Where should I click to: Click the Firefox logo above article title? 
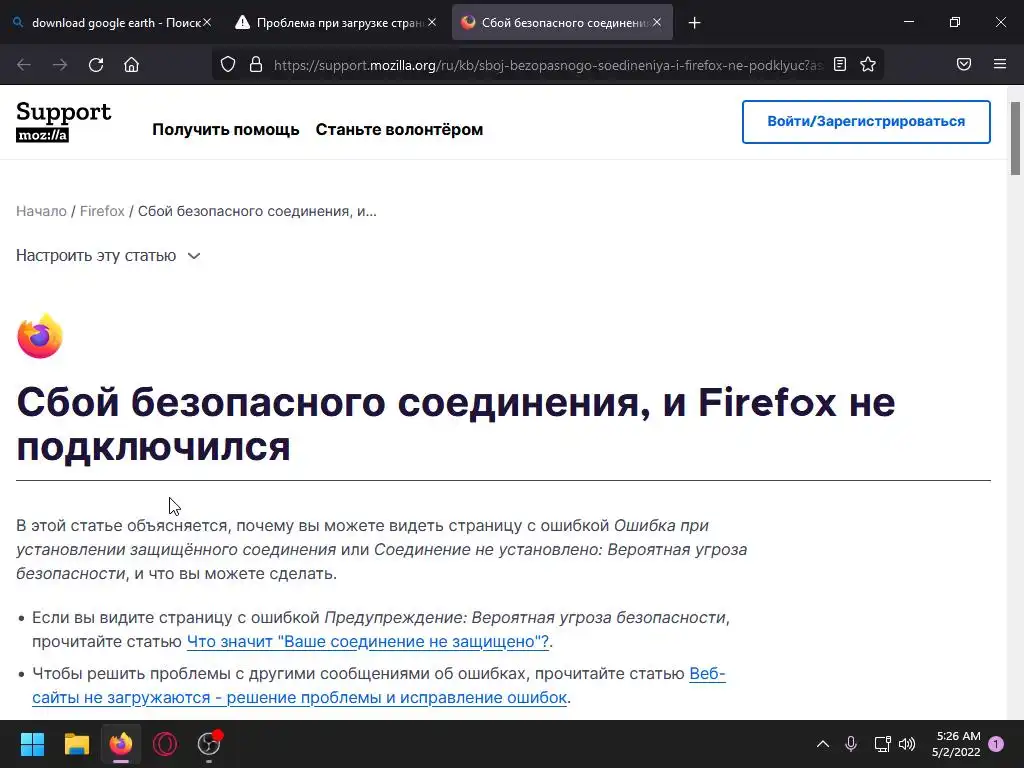tap(39, 336)
